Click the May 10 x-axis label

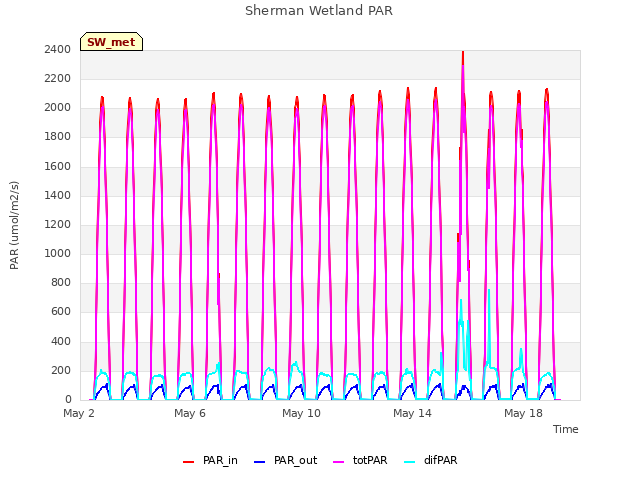(x=301, y=413)
